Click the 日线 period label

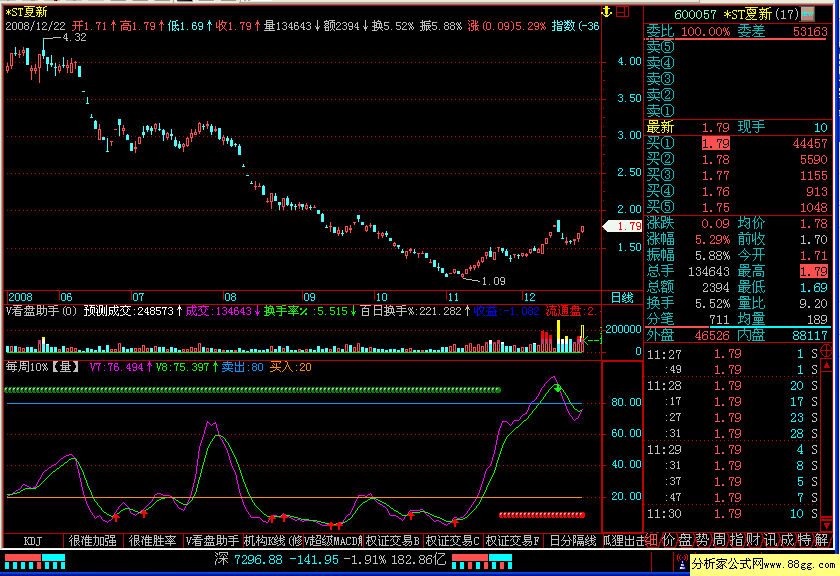[x=622, y=298]
